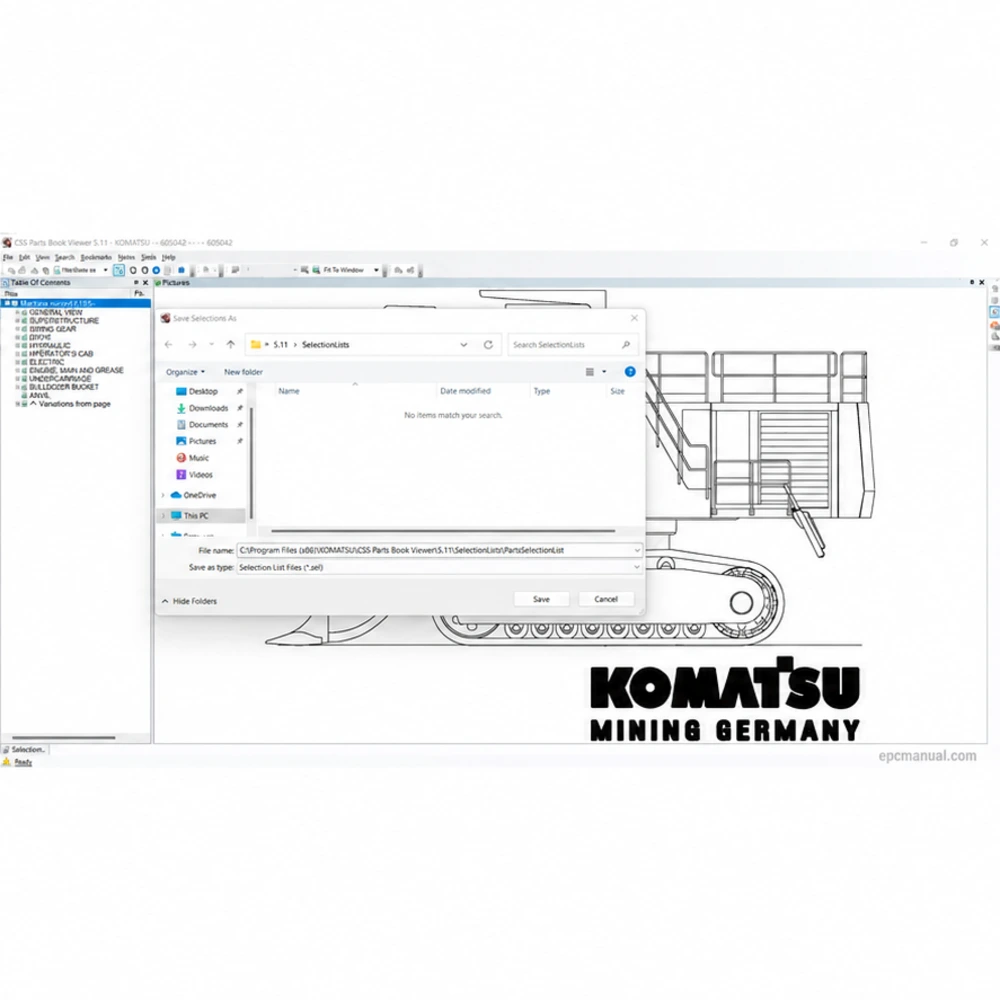Open recent locations dropdown beside forward arrow

click(212, 344)
